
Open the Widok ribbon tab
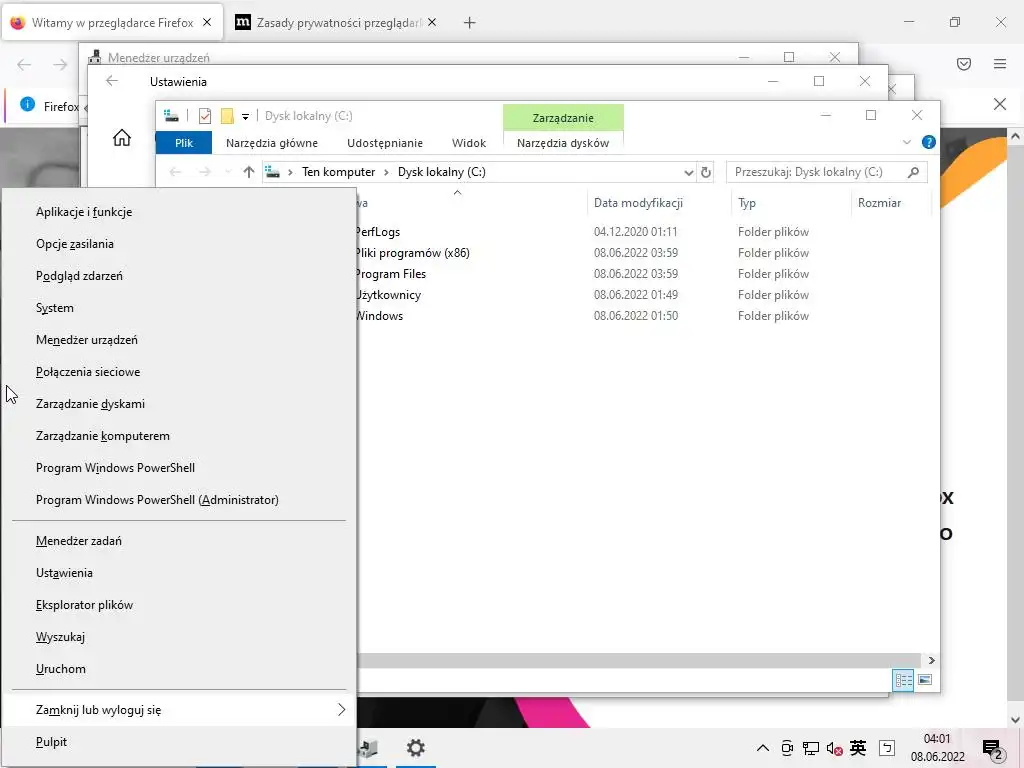click(469, 143)
